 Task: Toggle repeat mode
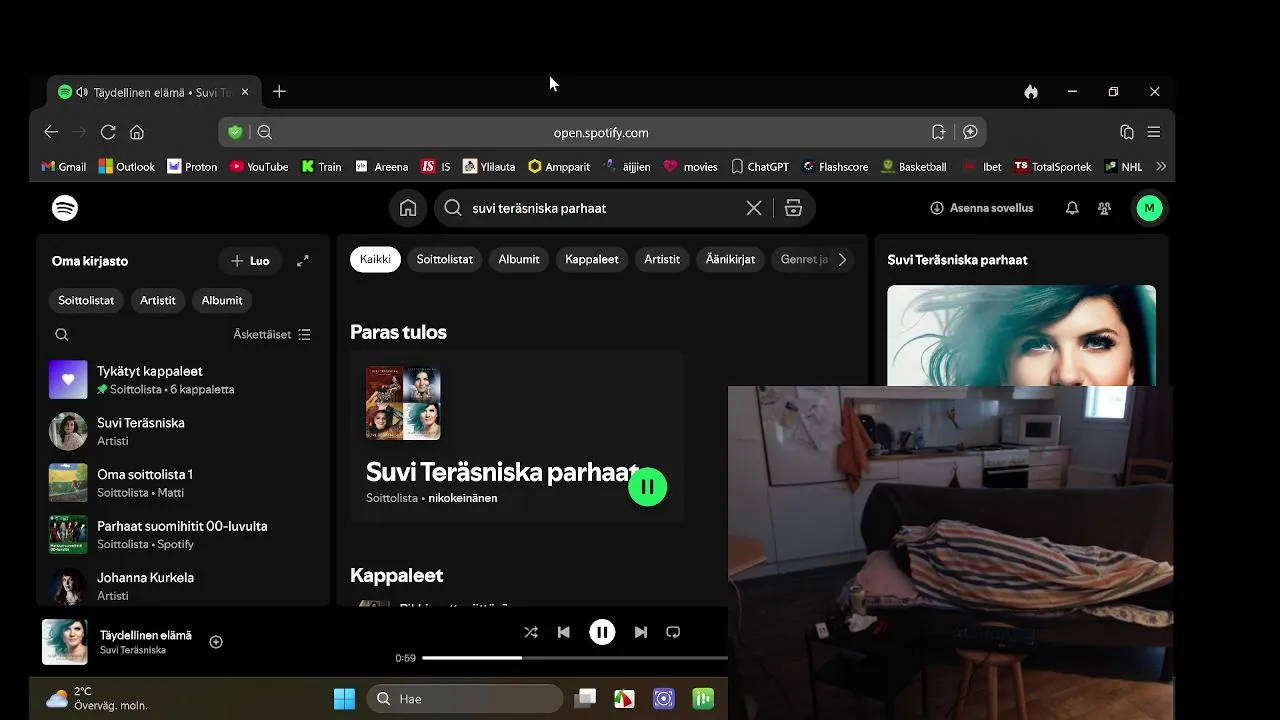(673, 632)
